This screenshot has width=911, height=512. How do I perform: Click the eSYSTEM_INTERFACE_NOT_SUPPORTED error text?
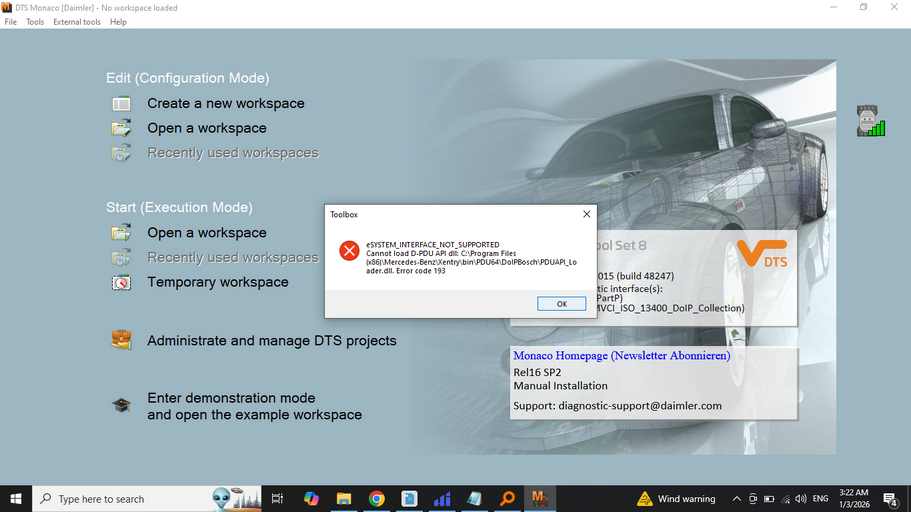pyautogui.click(x=432, y=245)
